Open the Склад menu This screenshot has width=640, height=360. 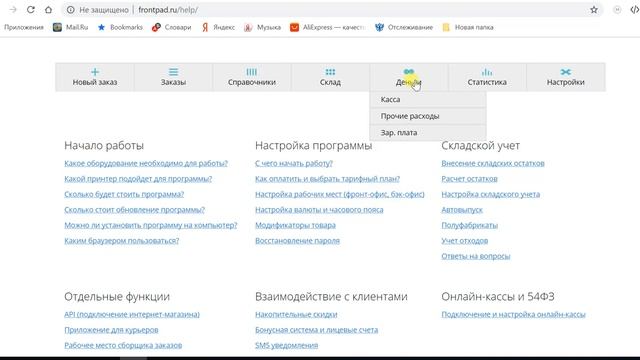pos(330,77)
